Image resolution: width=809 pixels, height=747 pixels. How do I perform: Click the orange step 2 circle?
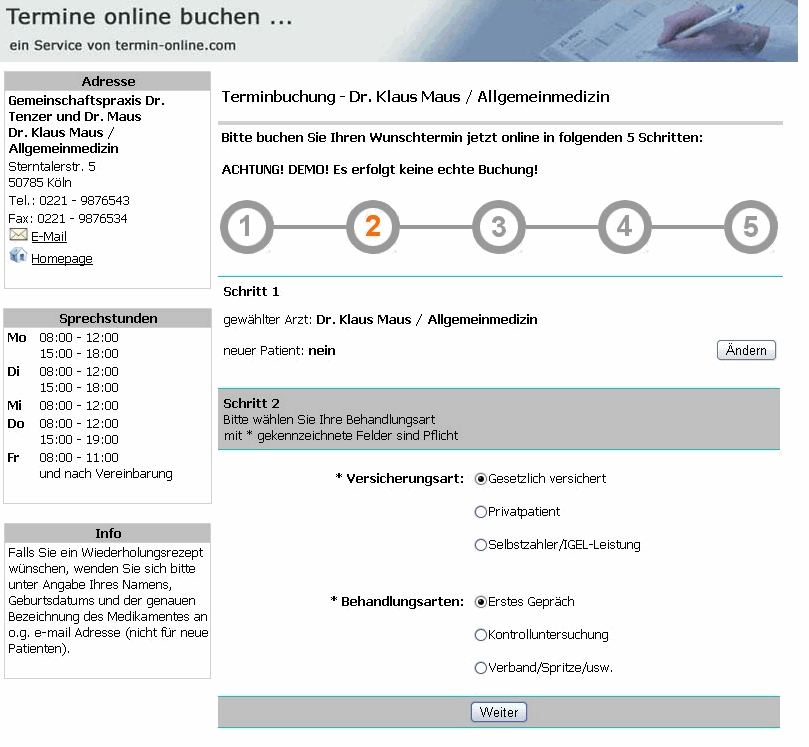[372, 227]
